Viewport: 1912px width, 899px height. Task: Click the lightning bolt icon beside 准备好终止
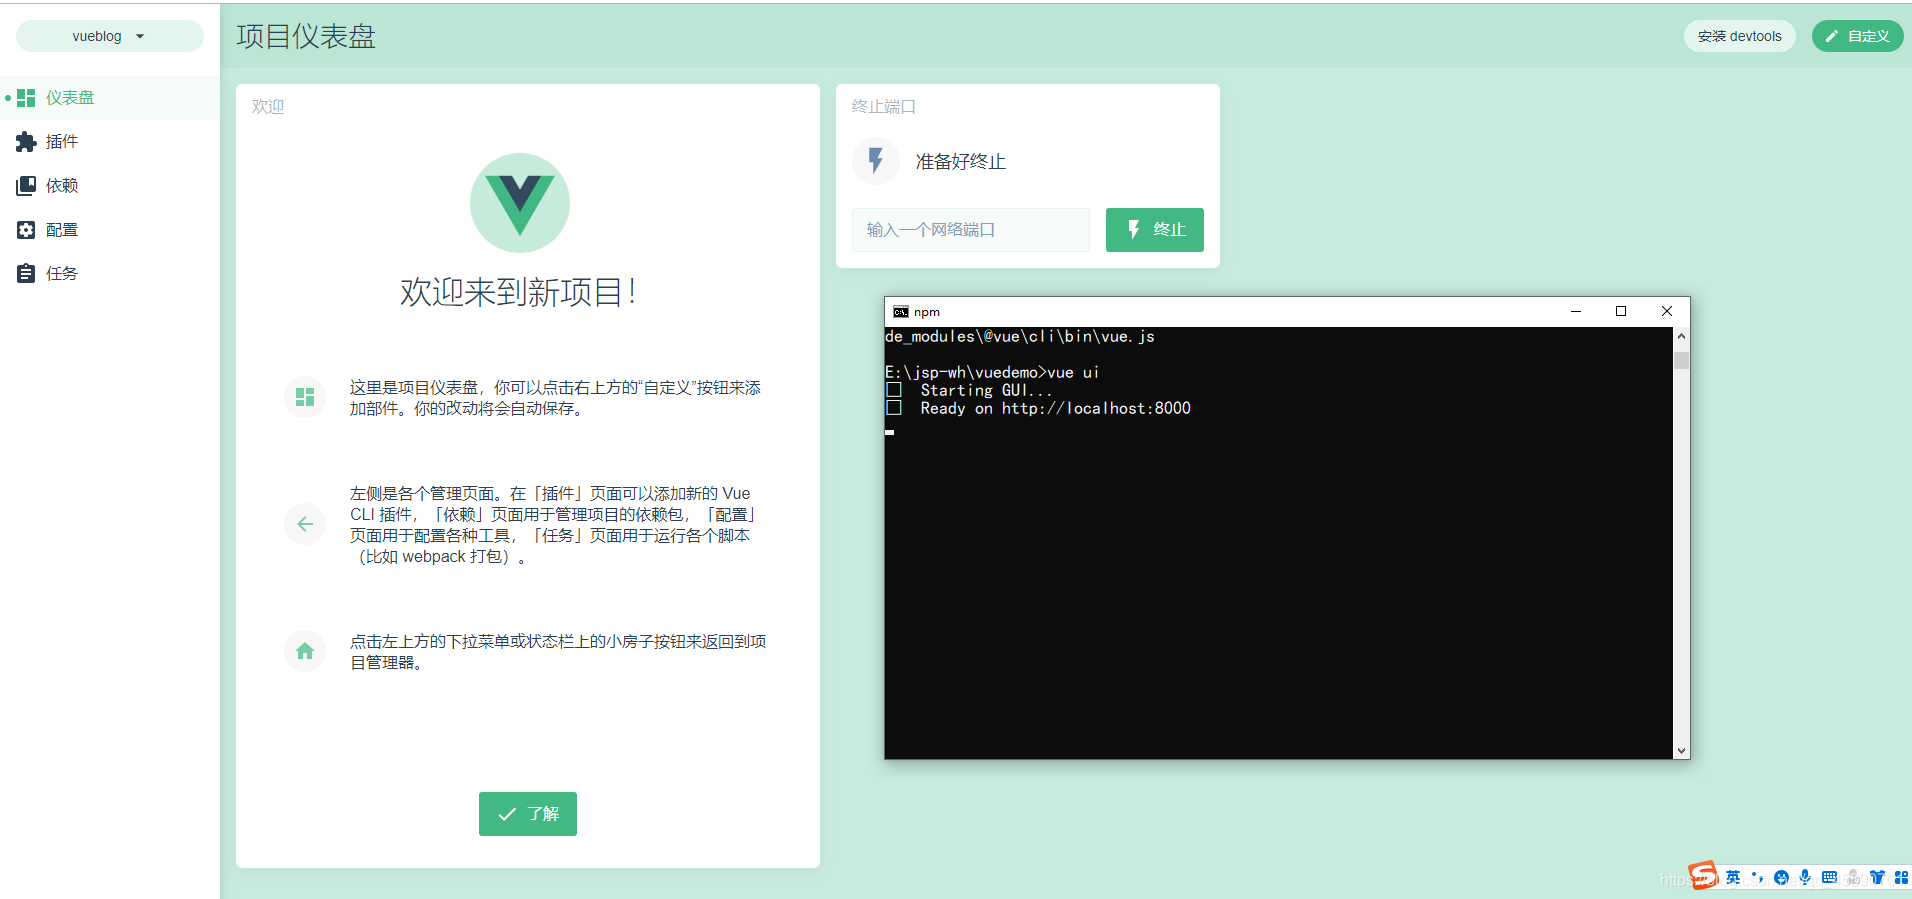point(876,161)
